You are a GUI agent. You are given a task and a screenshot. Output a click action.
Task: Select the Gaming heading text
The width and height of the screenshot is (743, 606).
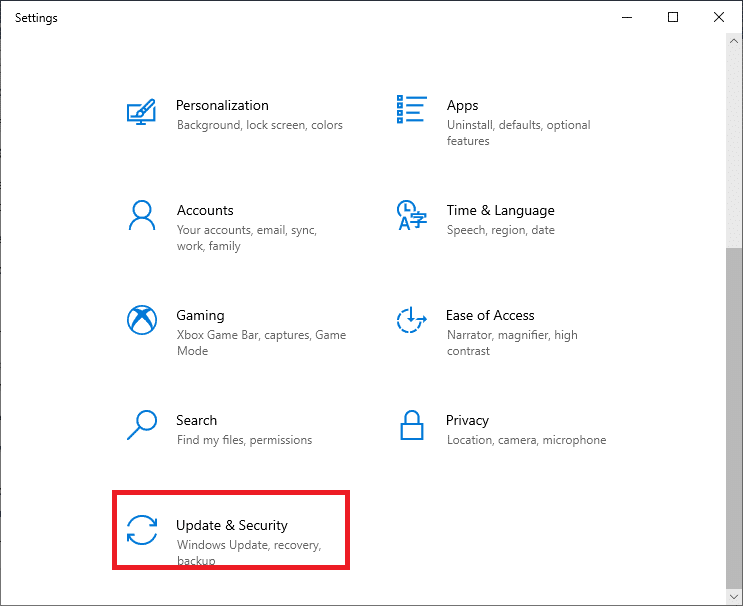(x=200, y=315)
